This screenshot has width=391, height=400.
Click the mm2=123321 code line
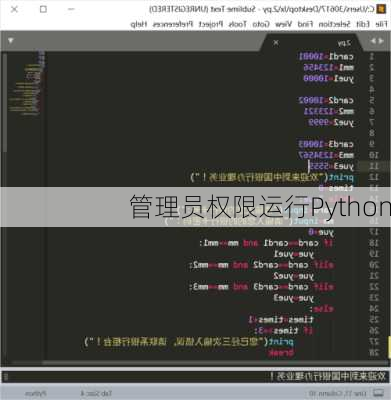[329, 111]
